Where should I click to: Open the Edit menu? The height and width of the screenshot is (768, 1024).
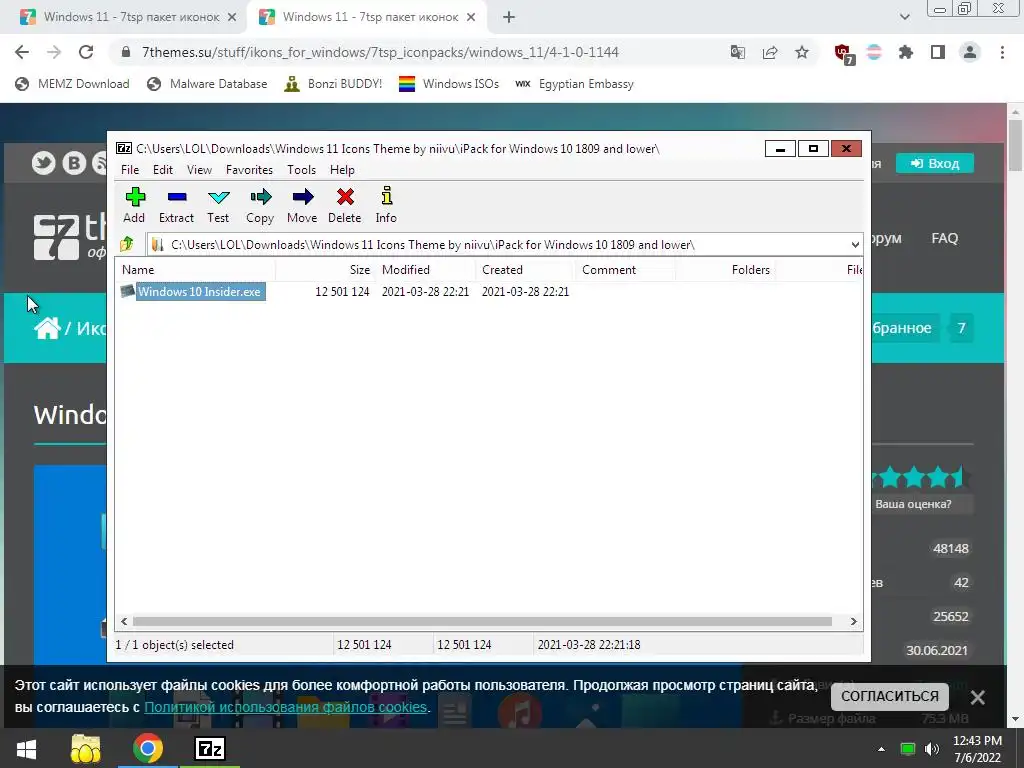163,170
